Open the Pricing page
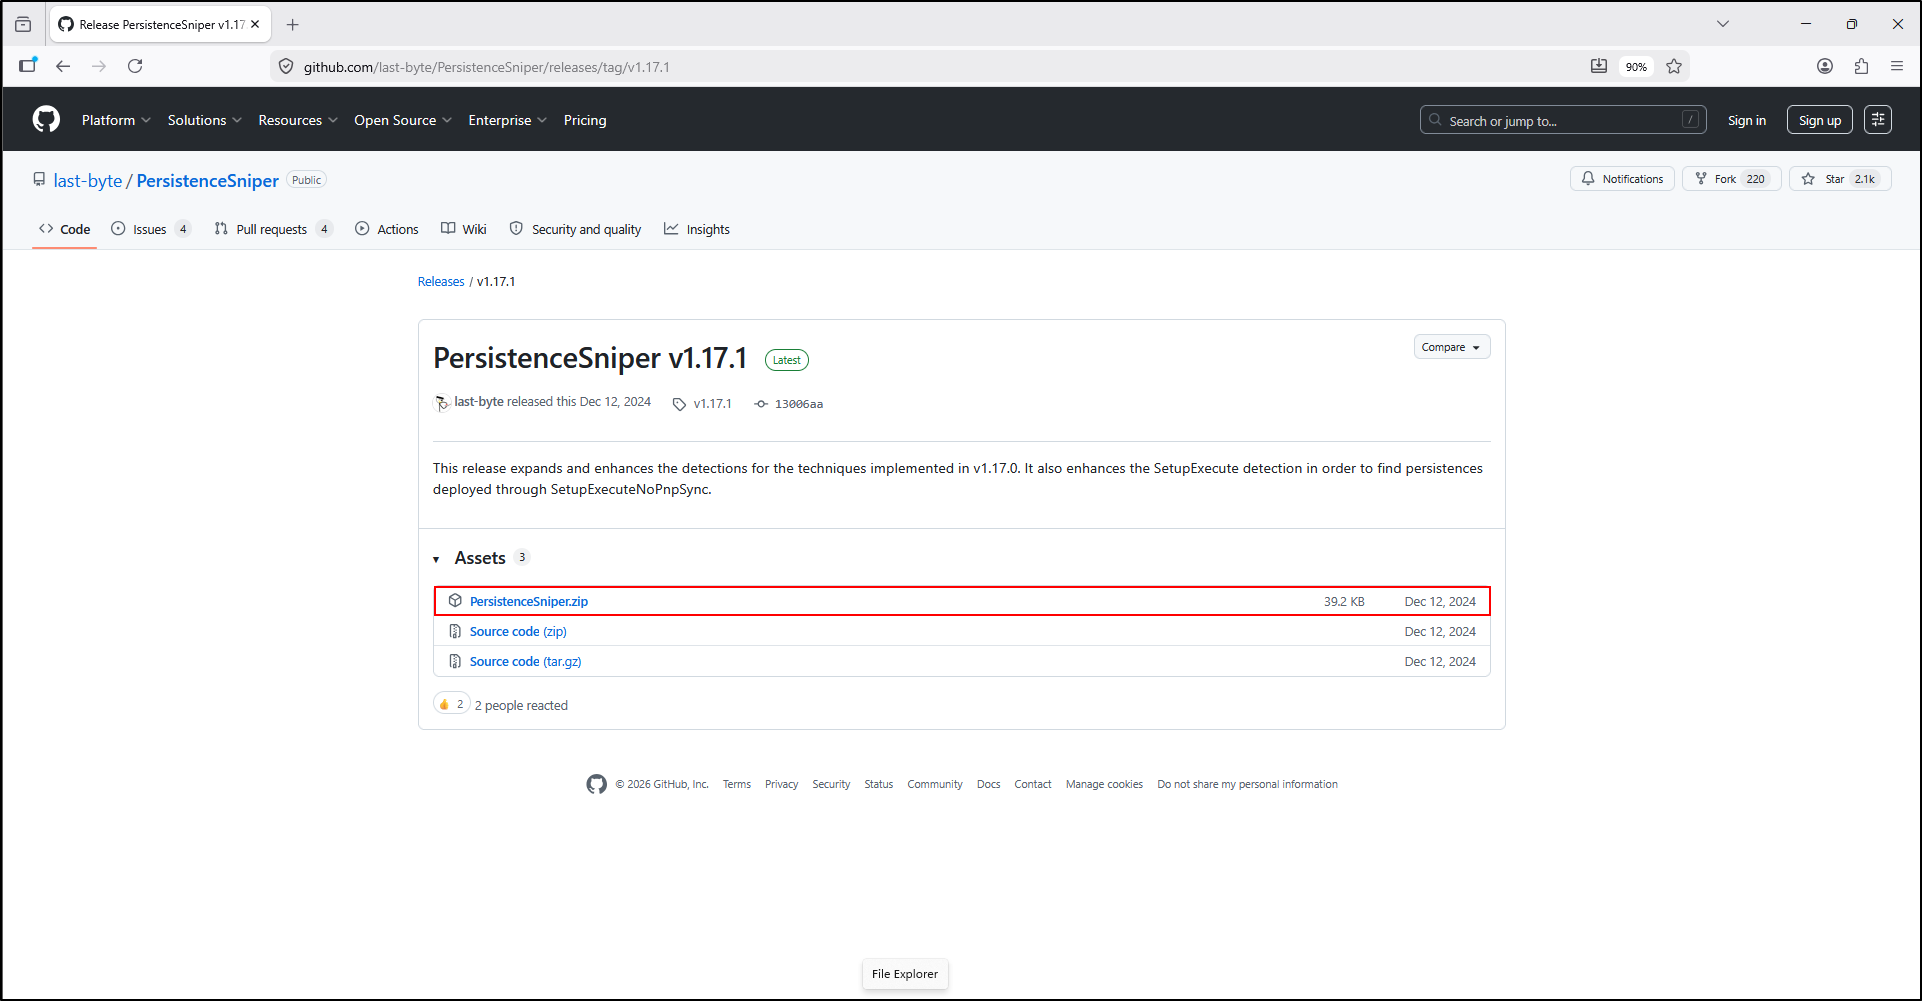The height and width of the screenshot is (1001, 1922). tap(585, 120)
